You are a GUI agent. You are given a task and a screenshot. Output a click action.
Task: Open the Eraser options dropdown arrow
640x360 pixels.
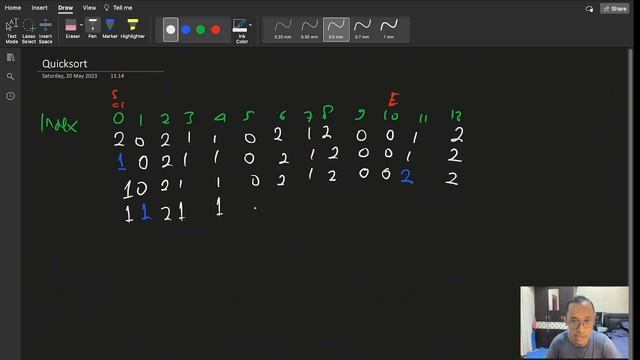pyautogui.click(x=81, y=25)
